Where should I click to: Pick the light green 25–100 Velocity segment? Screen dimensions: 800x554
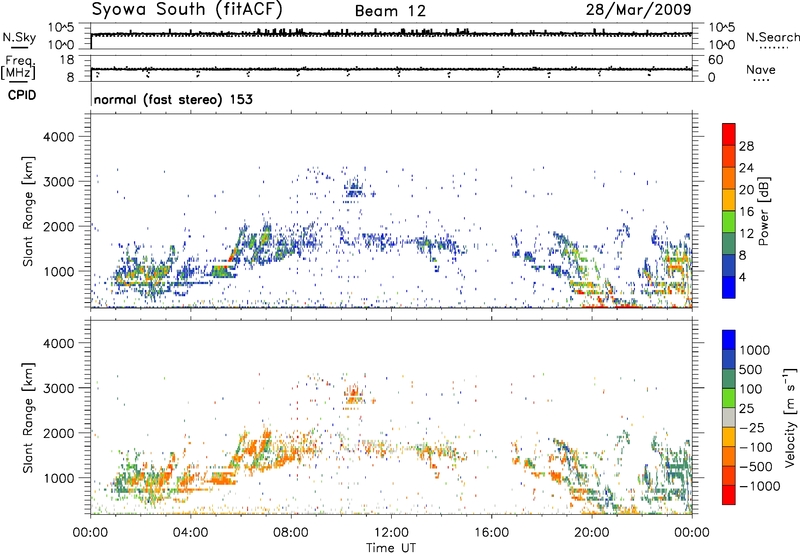point(729,397)
